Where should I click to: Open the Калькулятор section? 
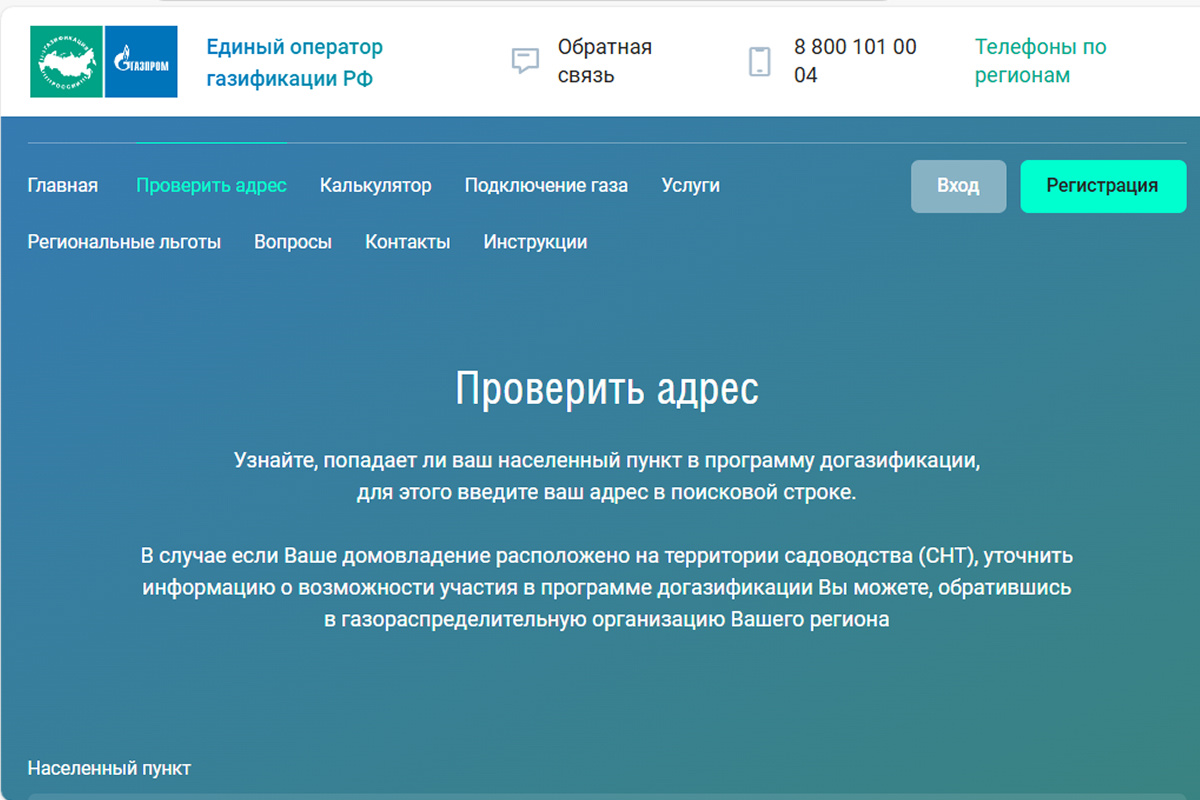point(375,185)
